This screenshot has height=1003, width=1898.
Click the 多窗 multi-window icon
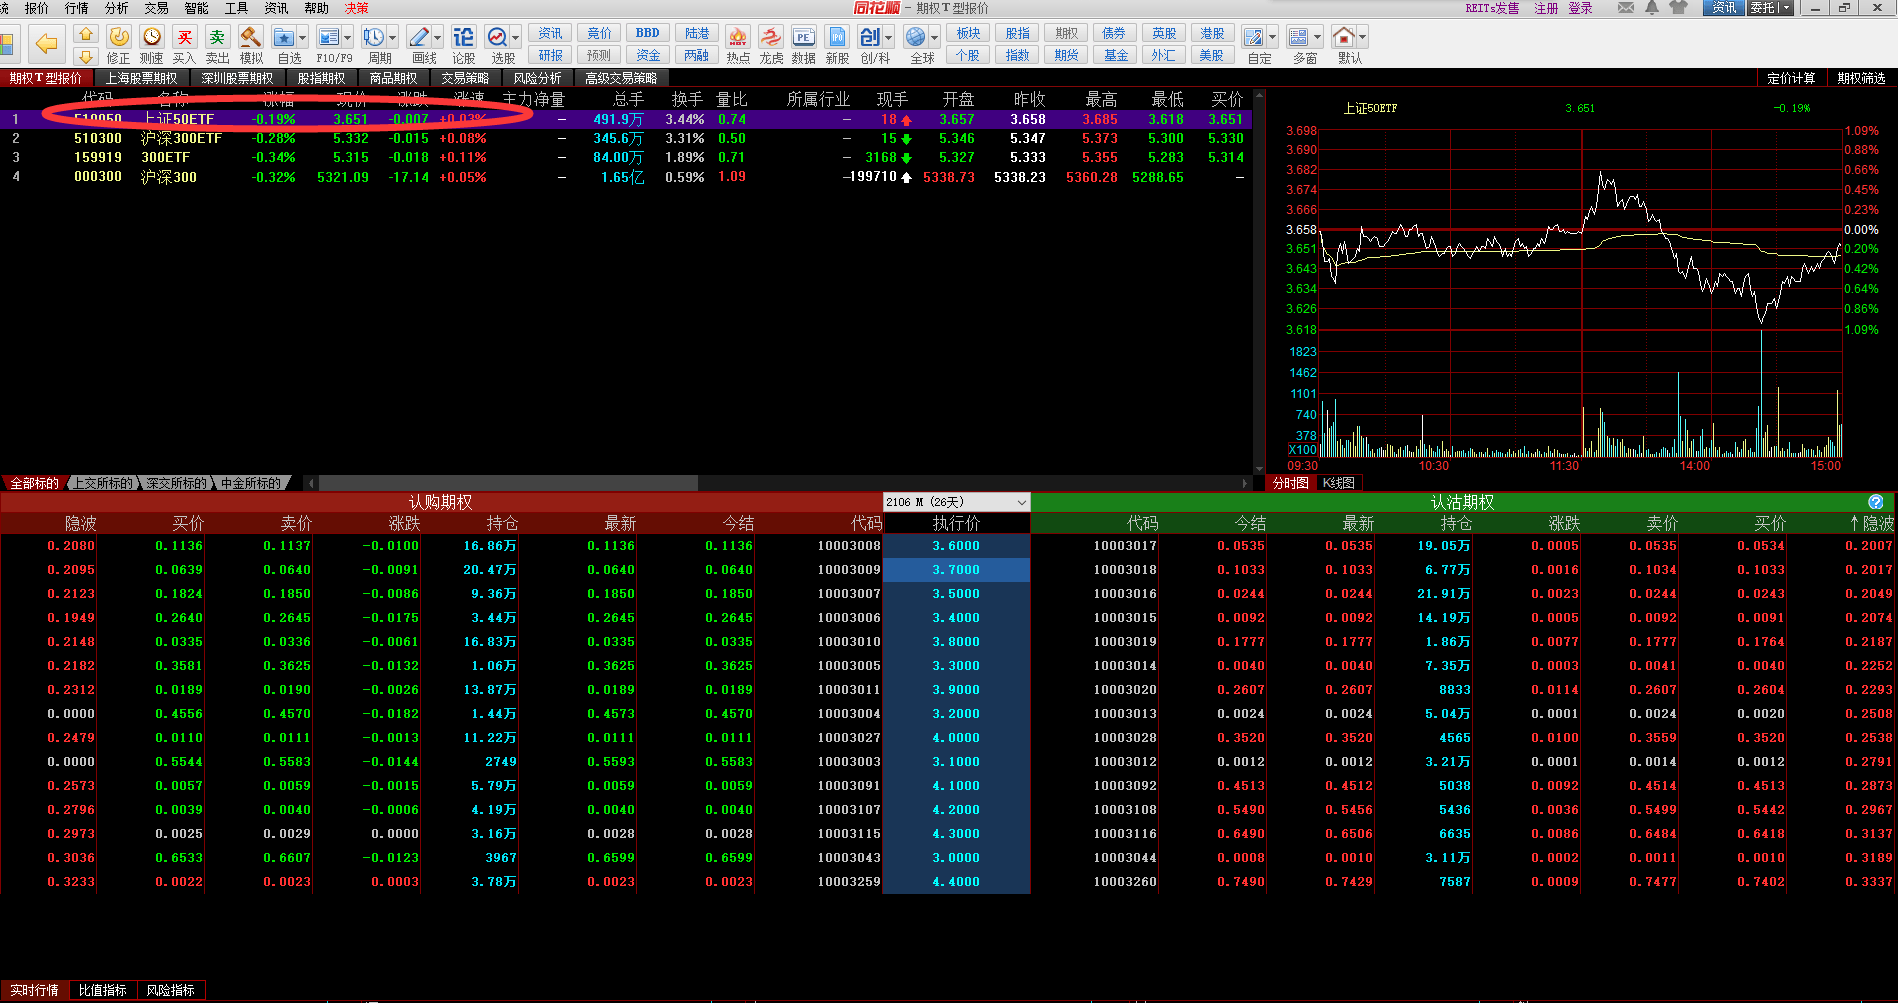(1298, 38)
